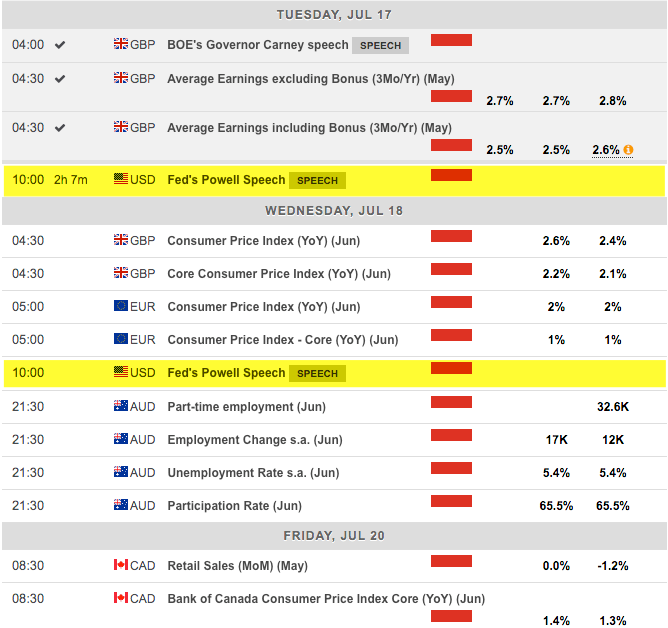Click the red volatility bar in the Retail Sales row
This screenshot has height=628, width=668.
(451, 561)
